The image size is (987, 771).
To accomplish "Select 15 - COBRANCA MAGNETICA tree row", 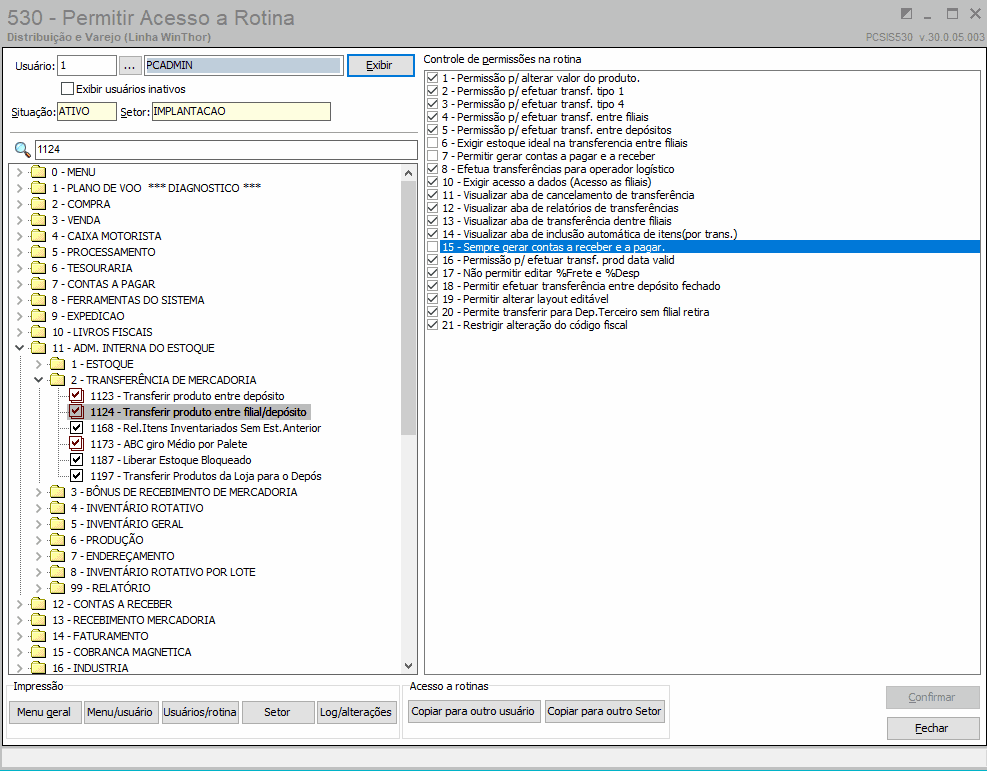I will [121, 652].
